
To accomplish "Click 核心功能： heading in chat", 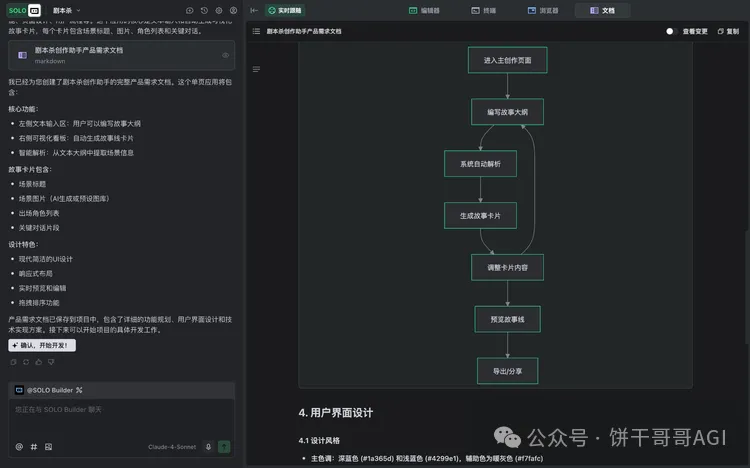I will pyautogui.click(x=23, y=109).
